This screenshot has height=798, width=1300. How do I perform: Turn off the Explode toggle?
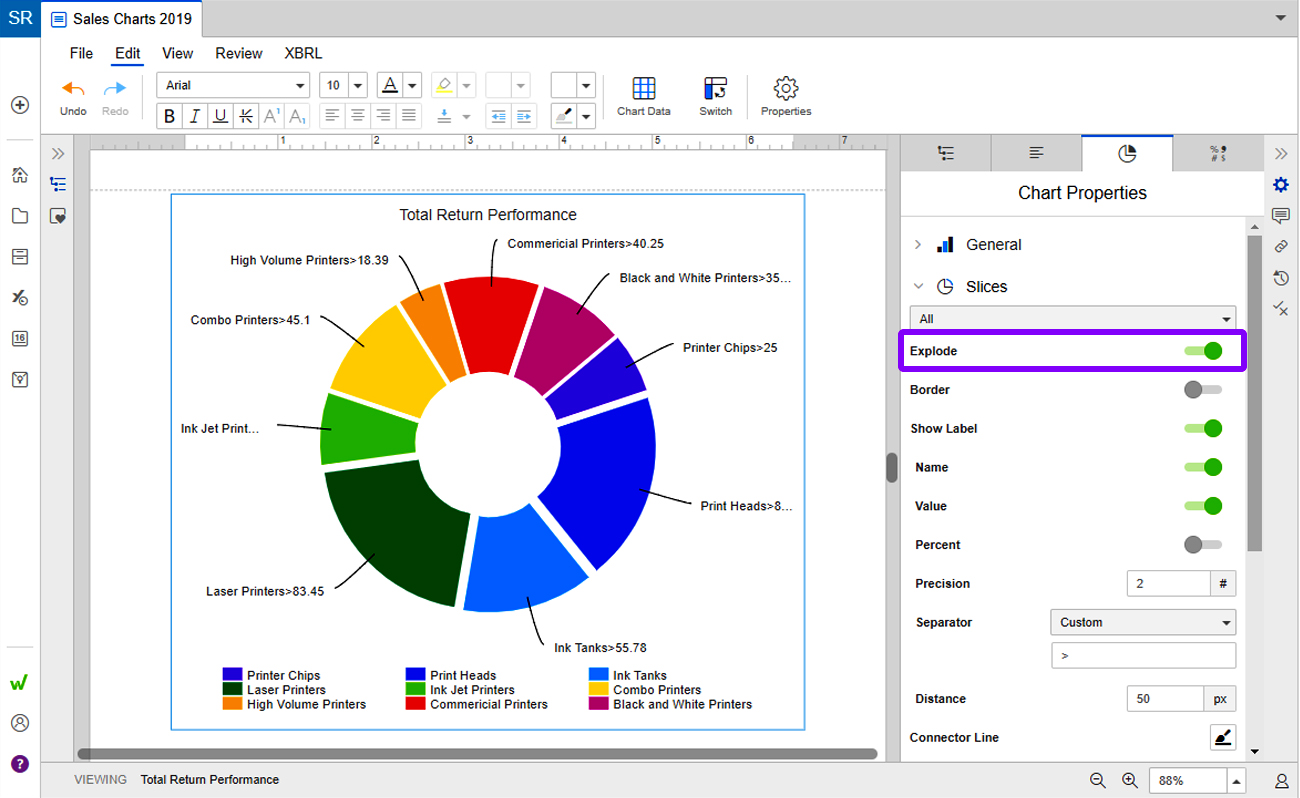1203,351
